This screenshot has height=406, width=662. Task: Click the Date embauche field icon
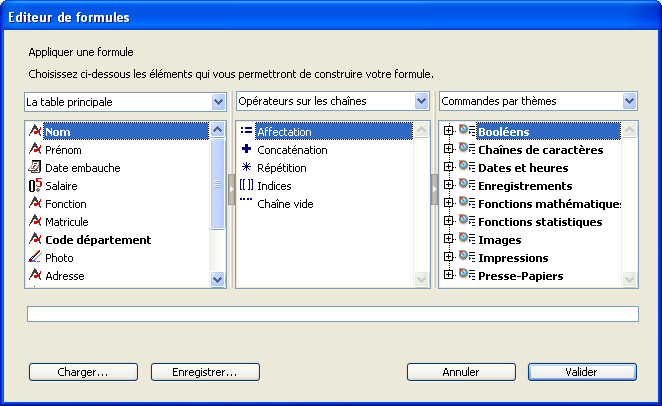(35, 168)
